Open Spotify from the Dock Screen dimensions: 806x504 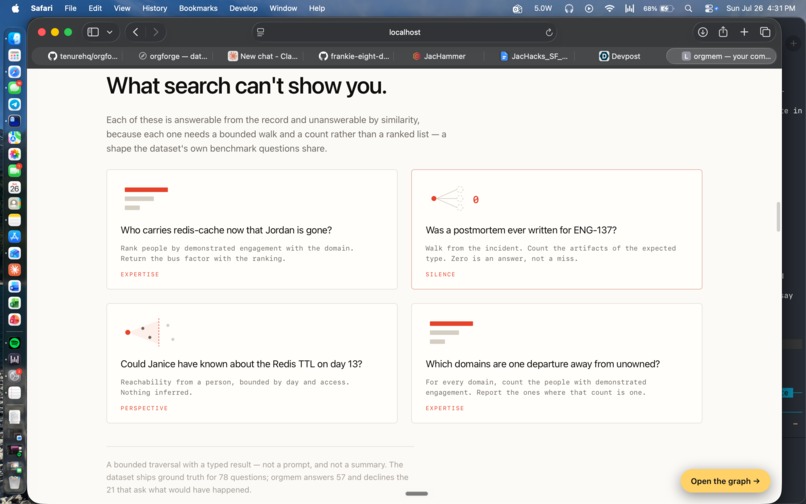[x=14, y=343]
